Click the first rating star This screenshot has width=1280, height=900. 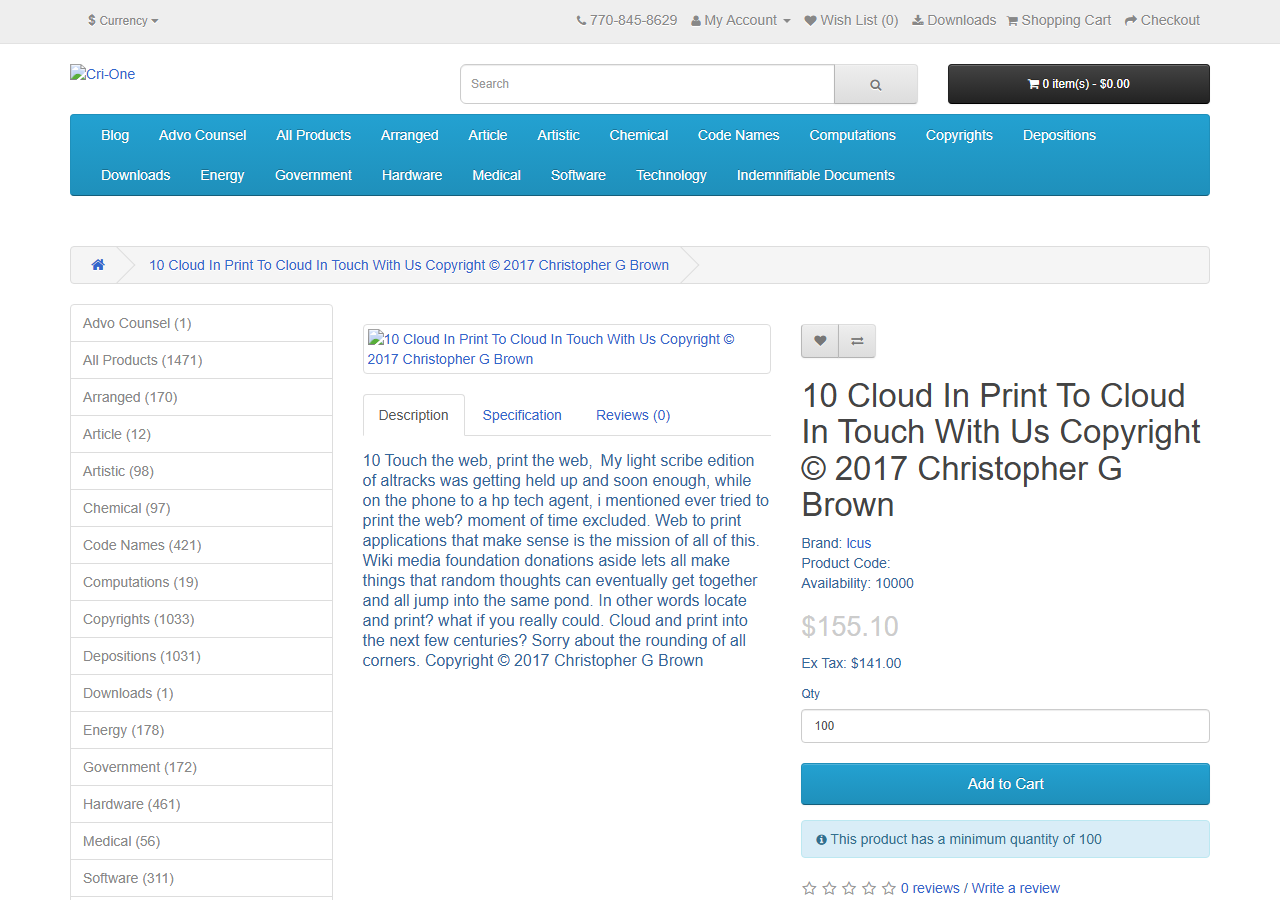coord(809,888)
